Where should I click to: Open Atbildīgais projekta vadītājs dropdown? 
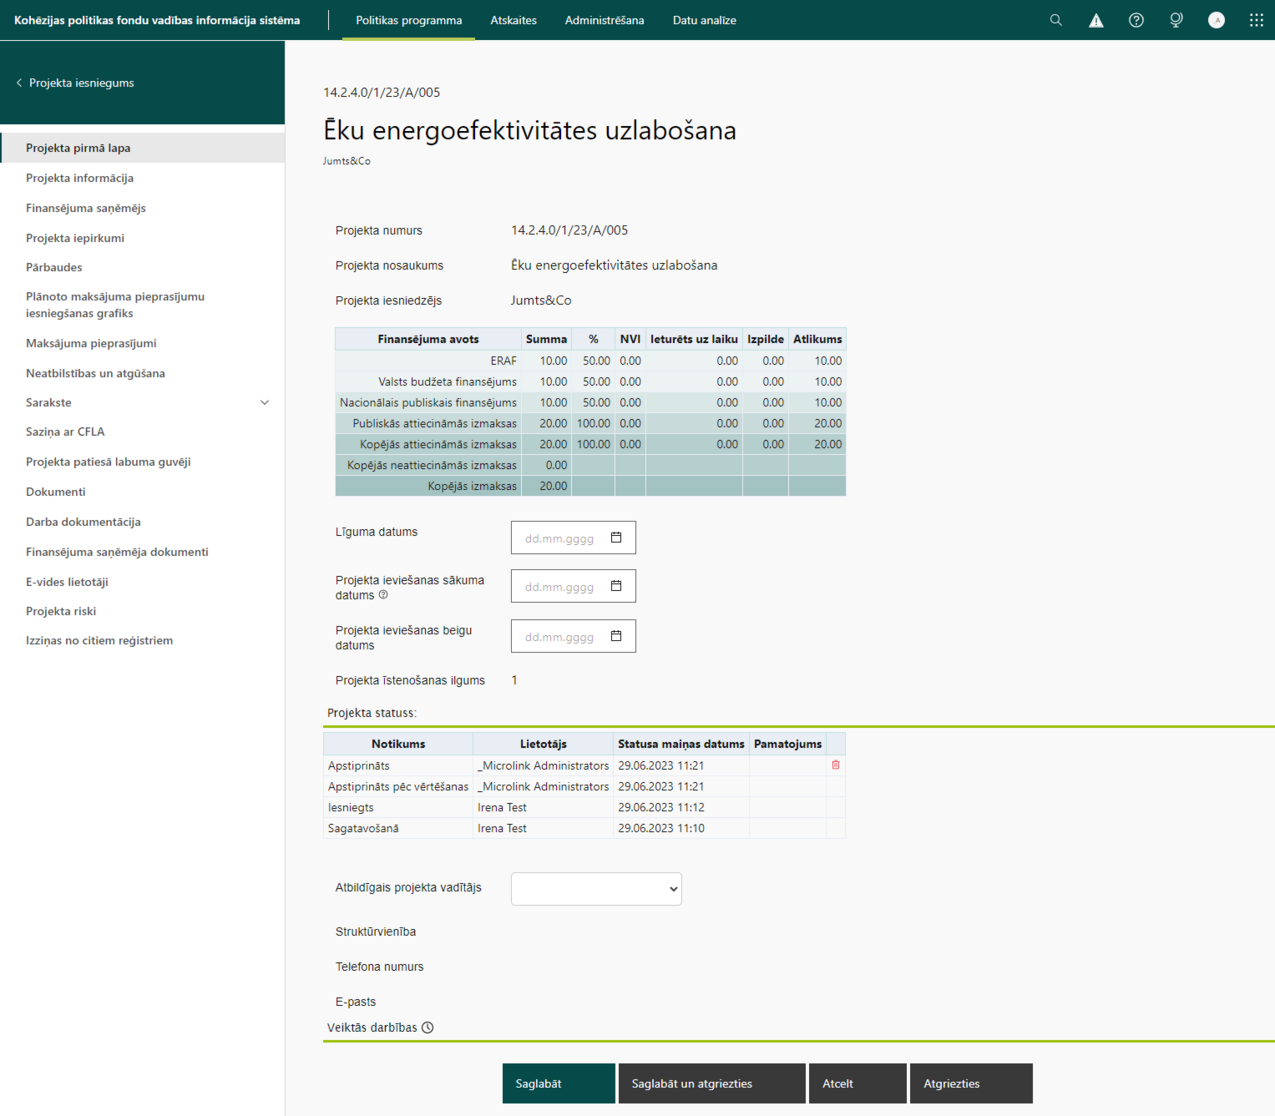pos(596,889)
